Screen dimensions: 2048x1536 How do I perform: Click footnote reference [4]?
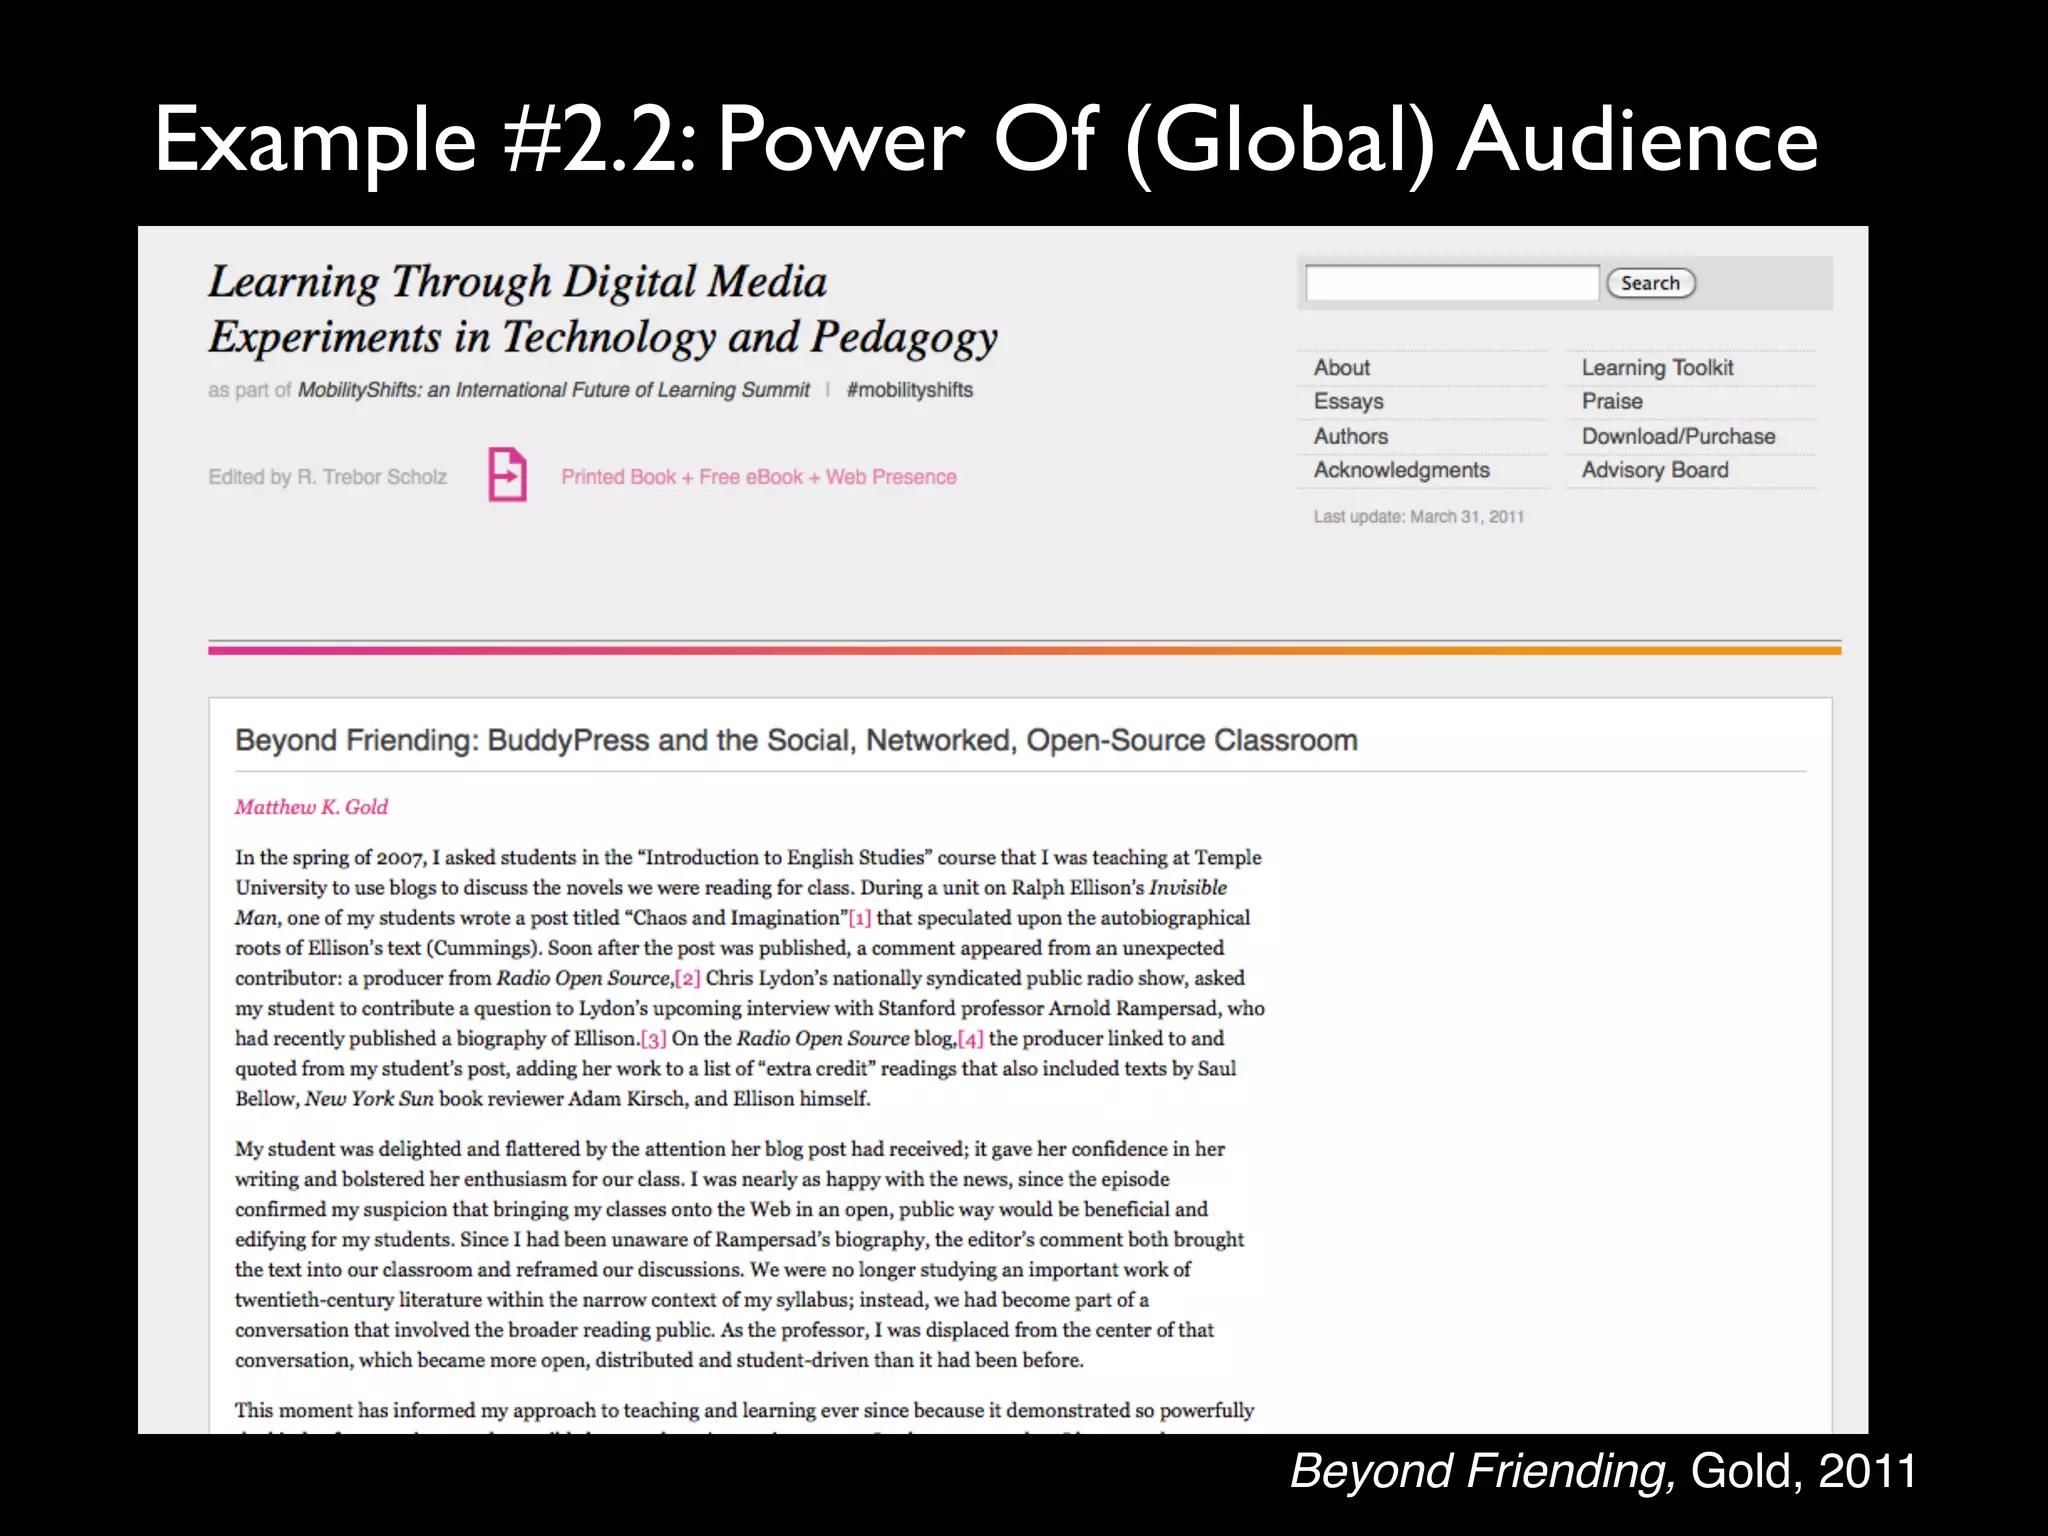[x=970, y=1039]
